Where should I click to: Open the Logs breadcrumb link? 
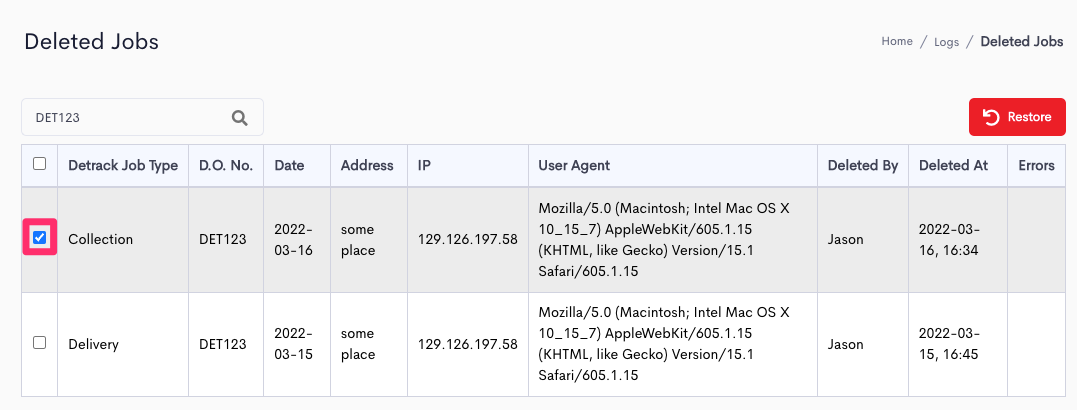pyautogui.click(x=946, y=42)
